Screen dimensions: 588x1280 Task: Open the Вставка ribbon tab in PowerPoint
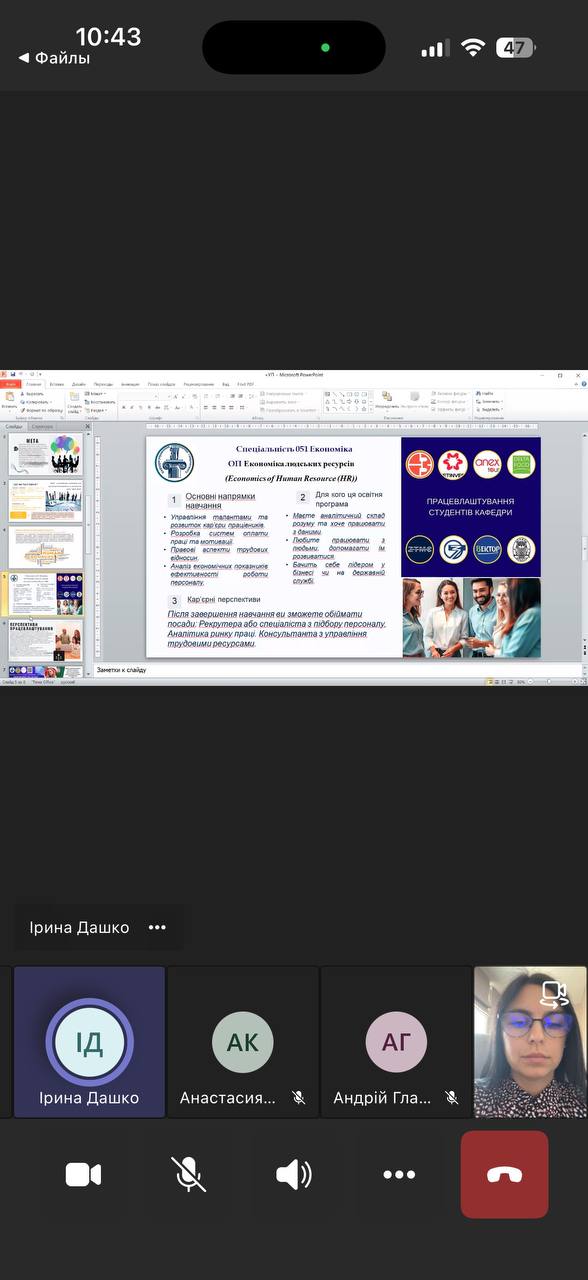pos(56,384)
